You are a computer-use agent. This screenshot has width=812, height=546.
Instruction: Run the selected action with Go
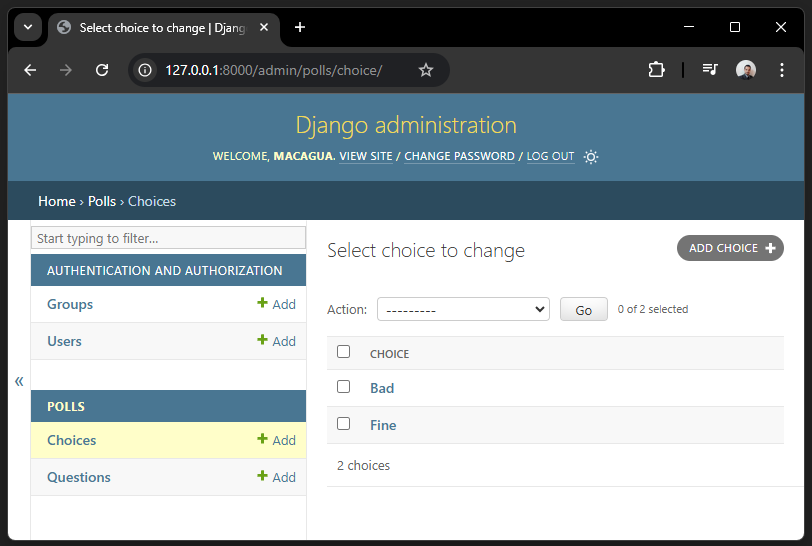(584, 309)
